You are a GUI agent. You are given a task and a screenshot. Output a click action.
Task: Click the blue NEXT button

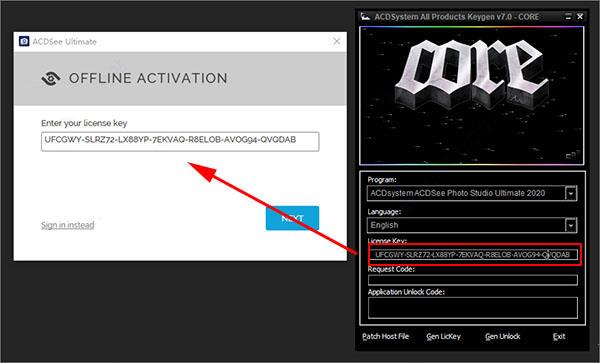point(292,218)
